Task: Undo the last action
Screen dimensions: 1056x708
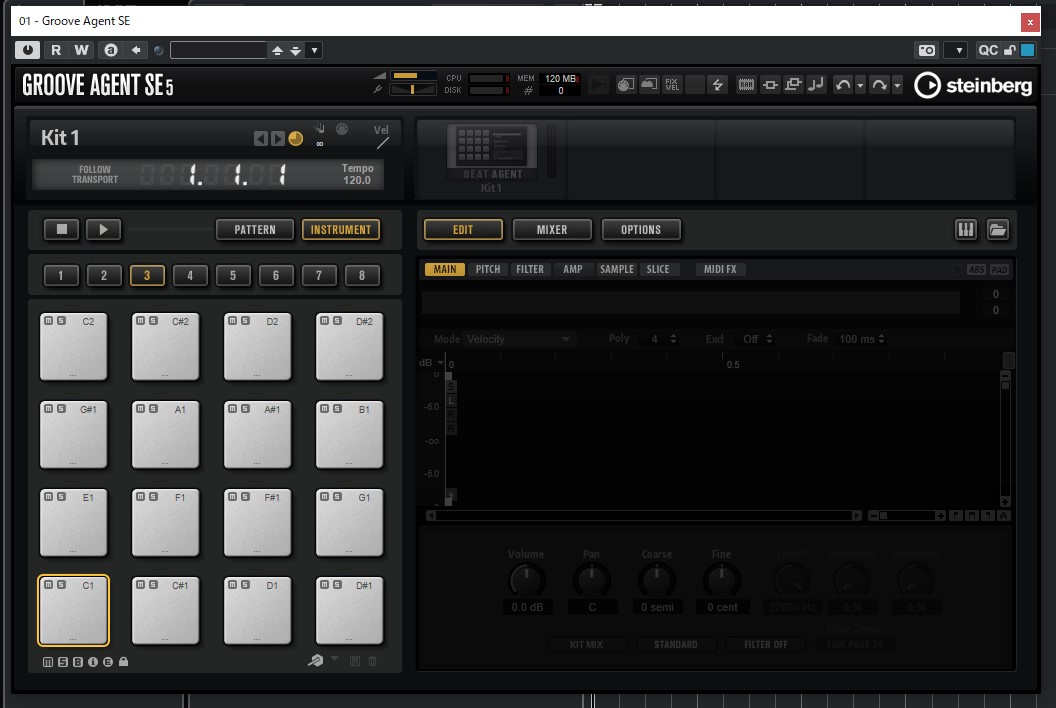Action: tap(843, 85)
